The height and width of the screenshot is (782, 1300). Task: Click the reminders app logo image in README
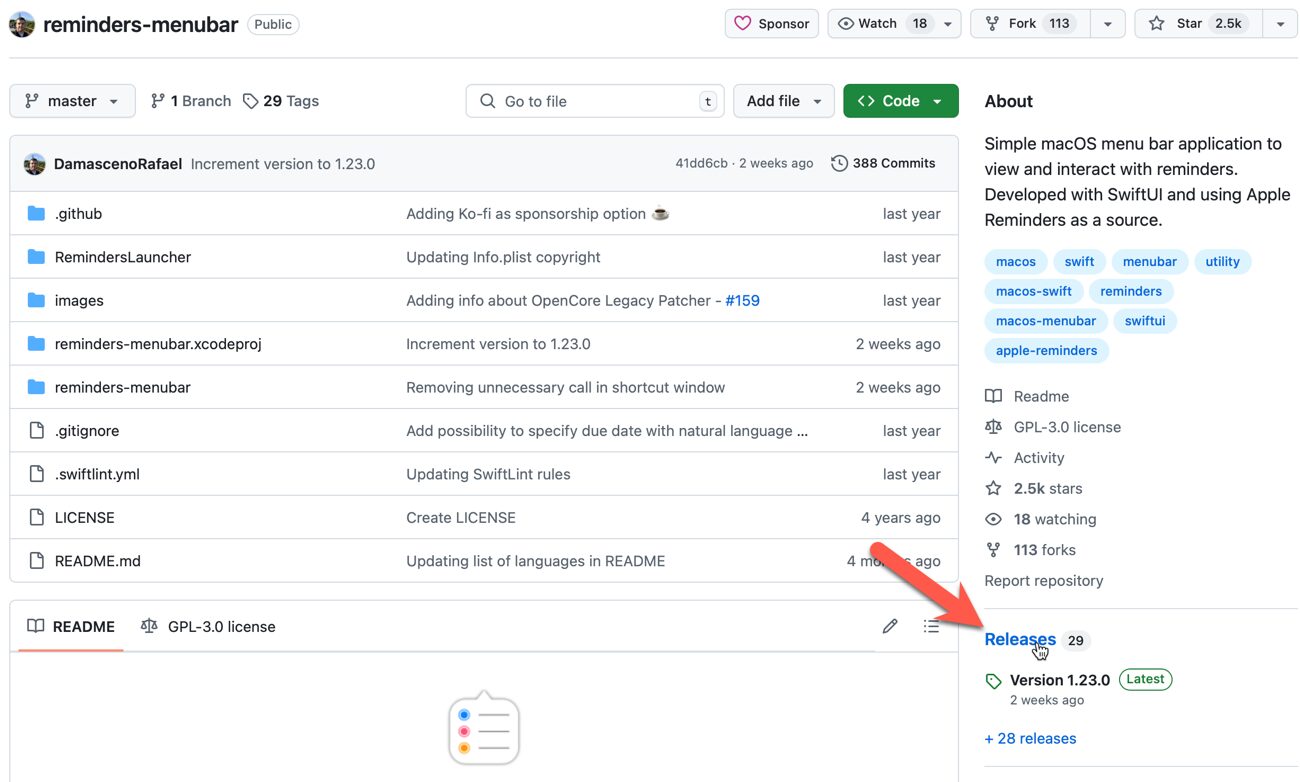pos(484,727)
